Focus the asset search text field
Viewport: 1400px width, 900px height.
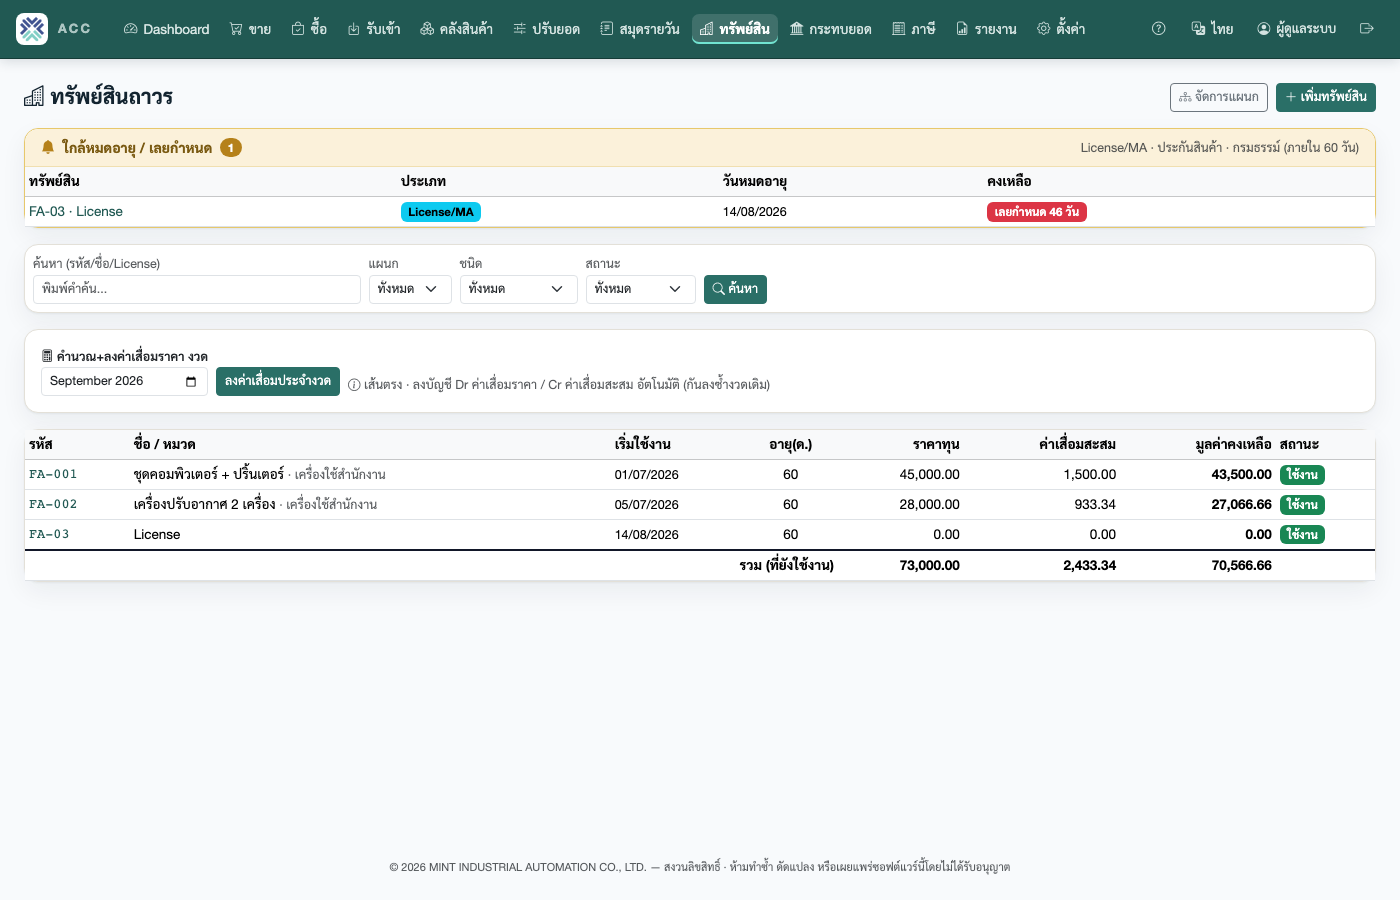click(197, 289)
